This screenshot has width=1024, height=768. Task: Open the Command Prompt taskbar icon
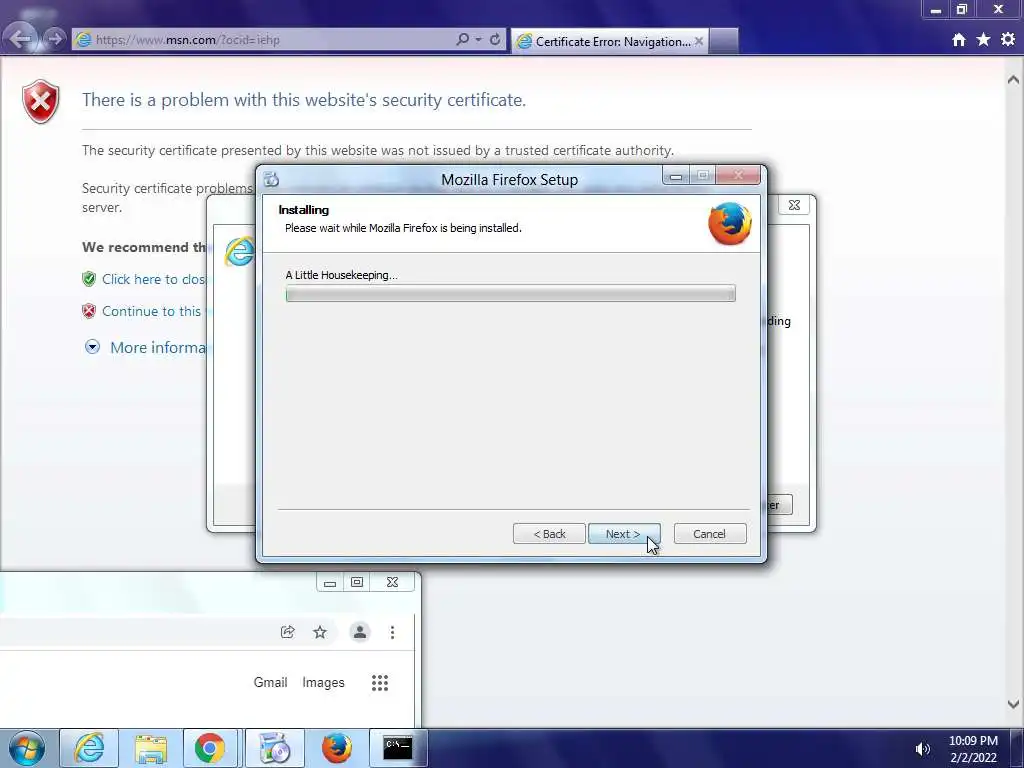[398, 748]
